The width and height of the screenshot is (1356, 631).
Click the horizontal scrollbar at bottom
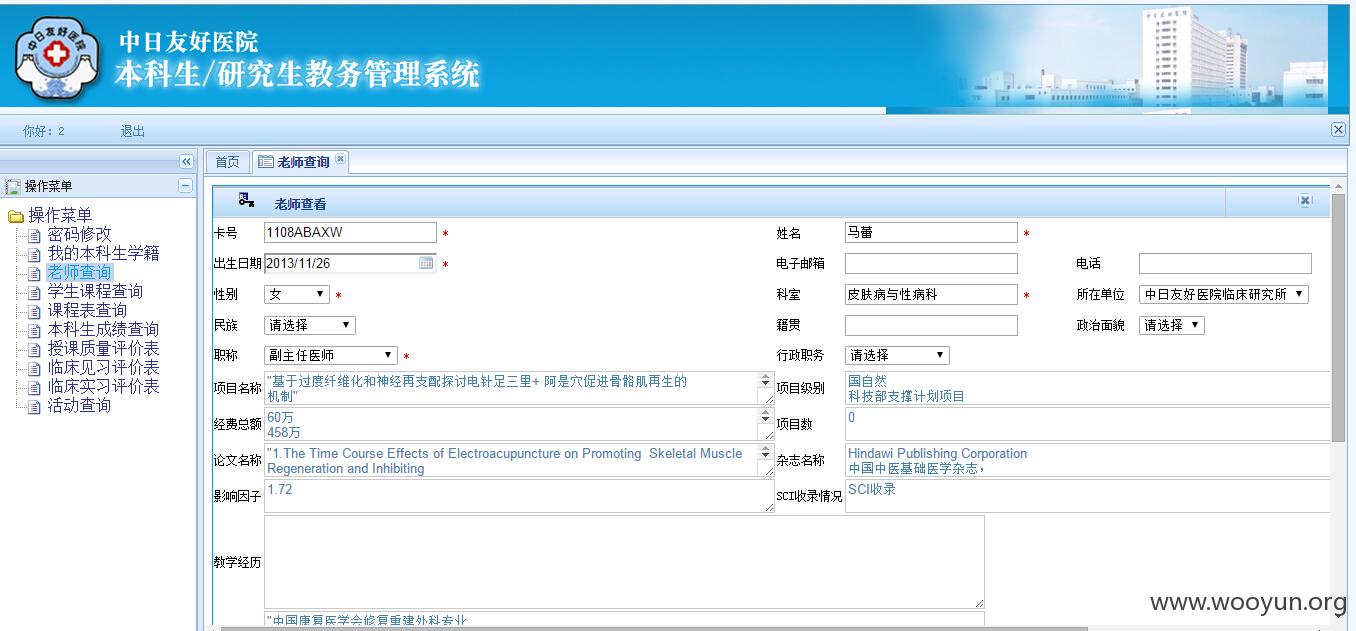click(x=653, y=627)
